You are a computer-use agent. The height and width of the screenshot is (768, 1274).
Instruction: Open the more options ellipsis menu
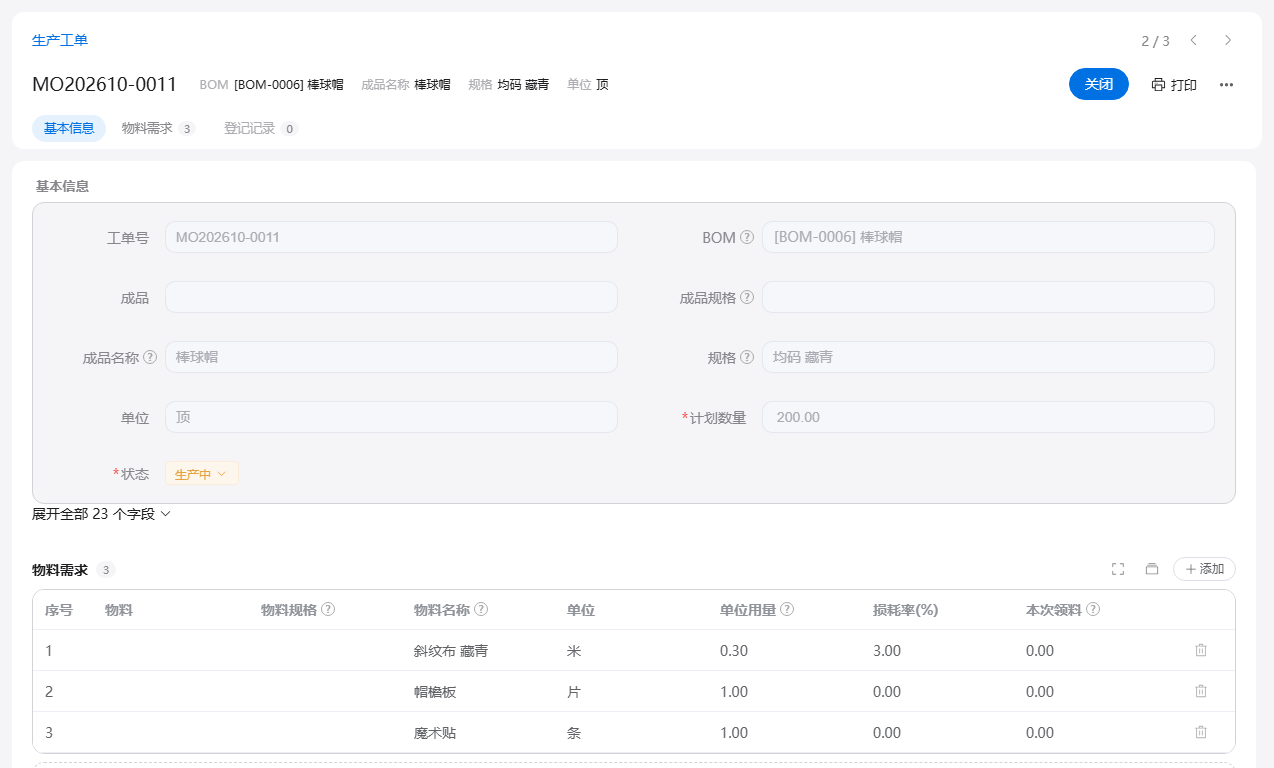click(x=1226, y=85)
